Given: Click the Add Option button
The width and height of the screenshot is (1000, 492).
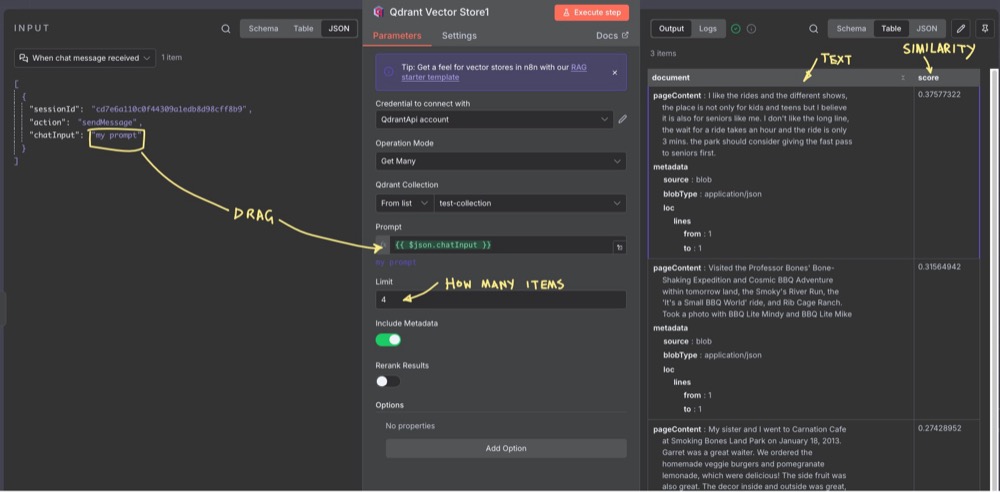Looking at the screenshot, I should (x=506, y=448).
